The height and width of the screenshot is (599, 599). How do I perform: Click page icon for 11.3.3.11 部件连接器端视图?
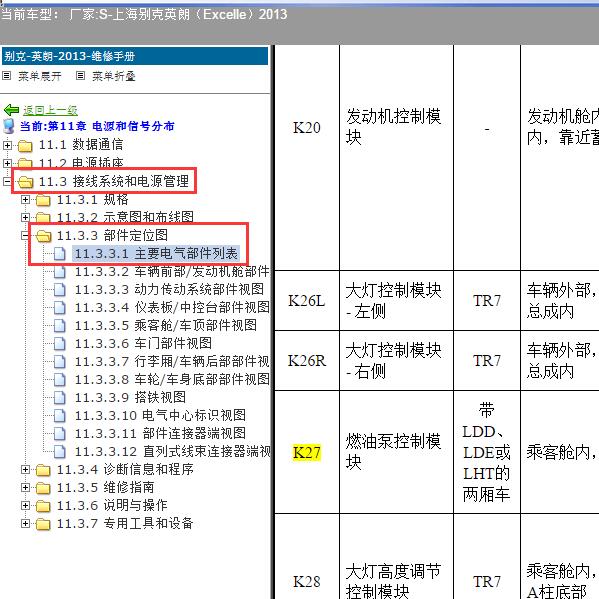point(60,434)
